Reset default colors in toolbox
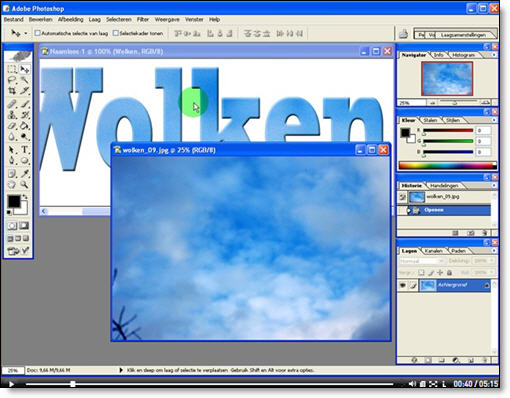 (x=9, y=212)
